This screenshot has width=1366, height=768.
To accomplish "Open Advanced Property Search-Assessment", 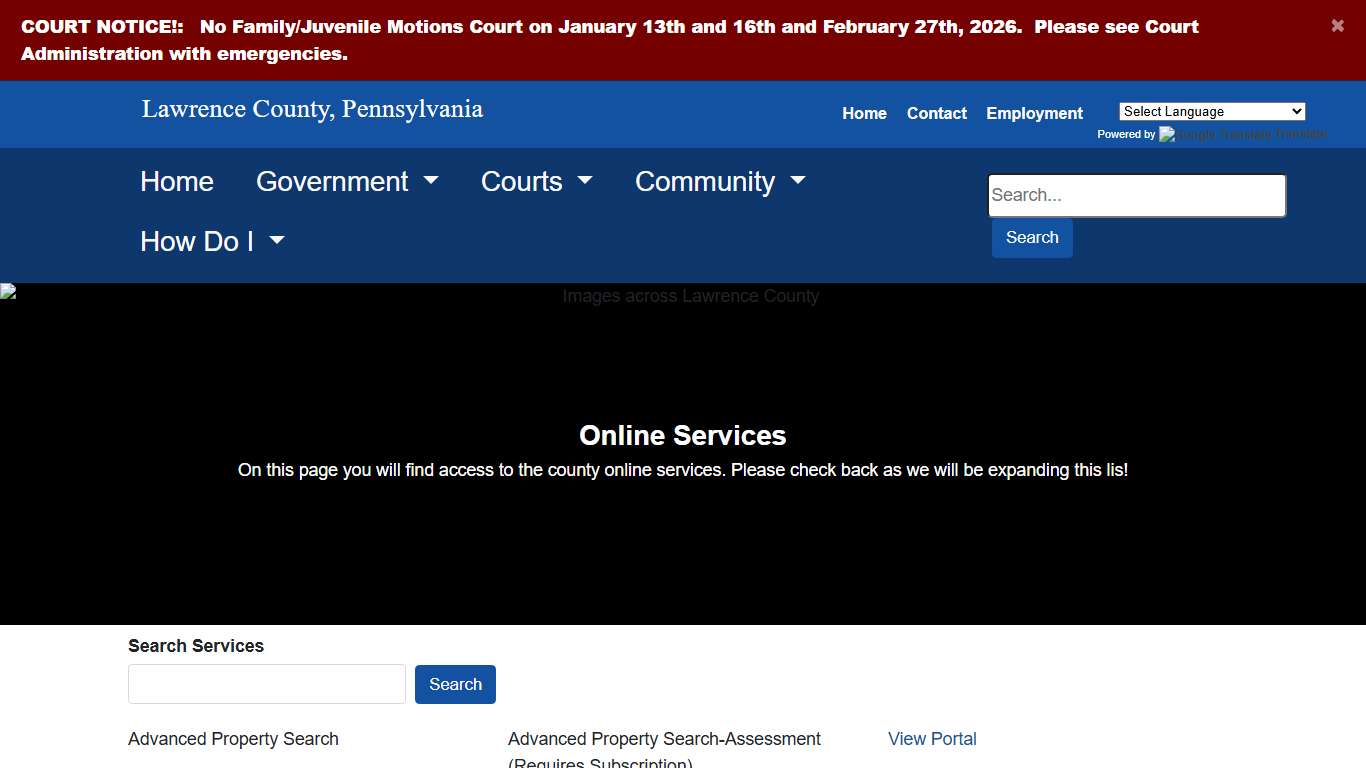I will pos(664,739).
